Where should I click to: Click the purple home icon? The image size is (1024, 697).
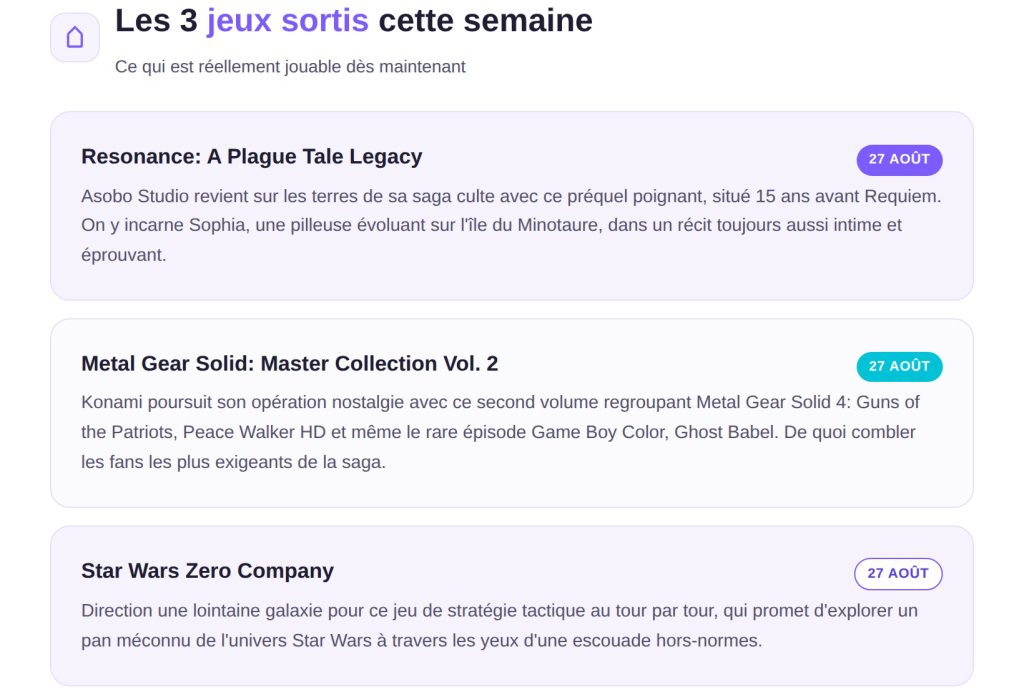(x=74, y=37)
